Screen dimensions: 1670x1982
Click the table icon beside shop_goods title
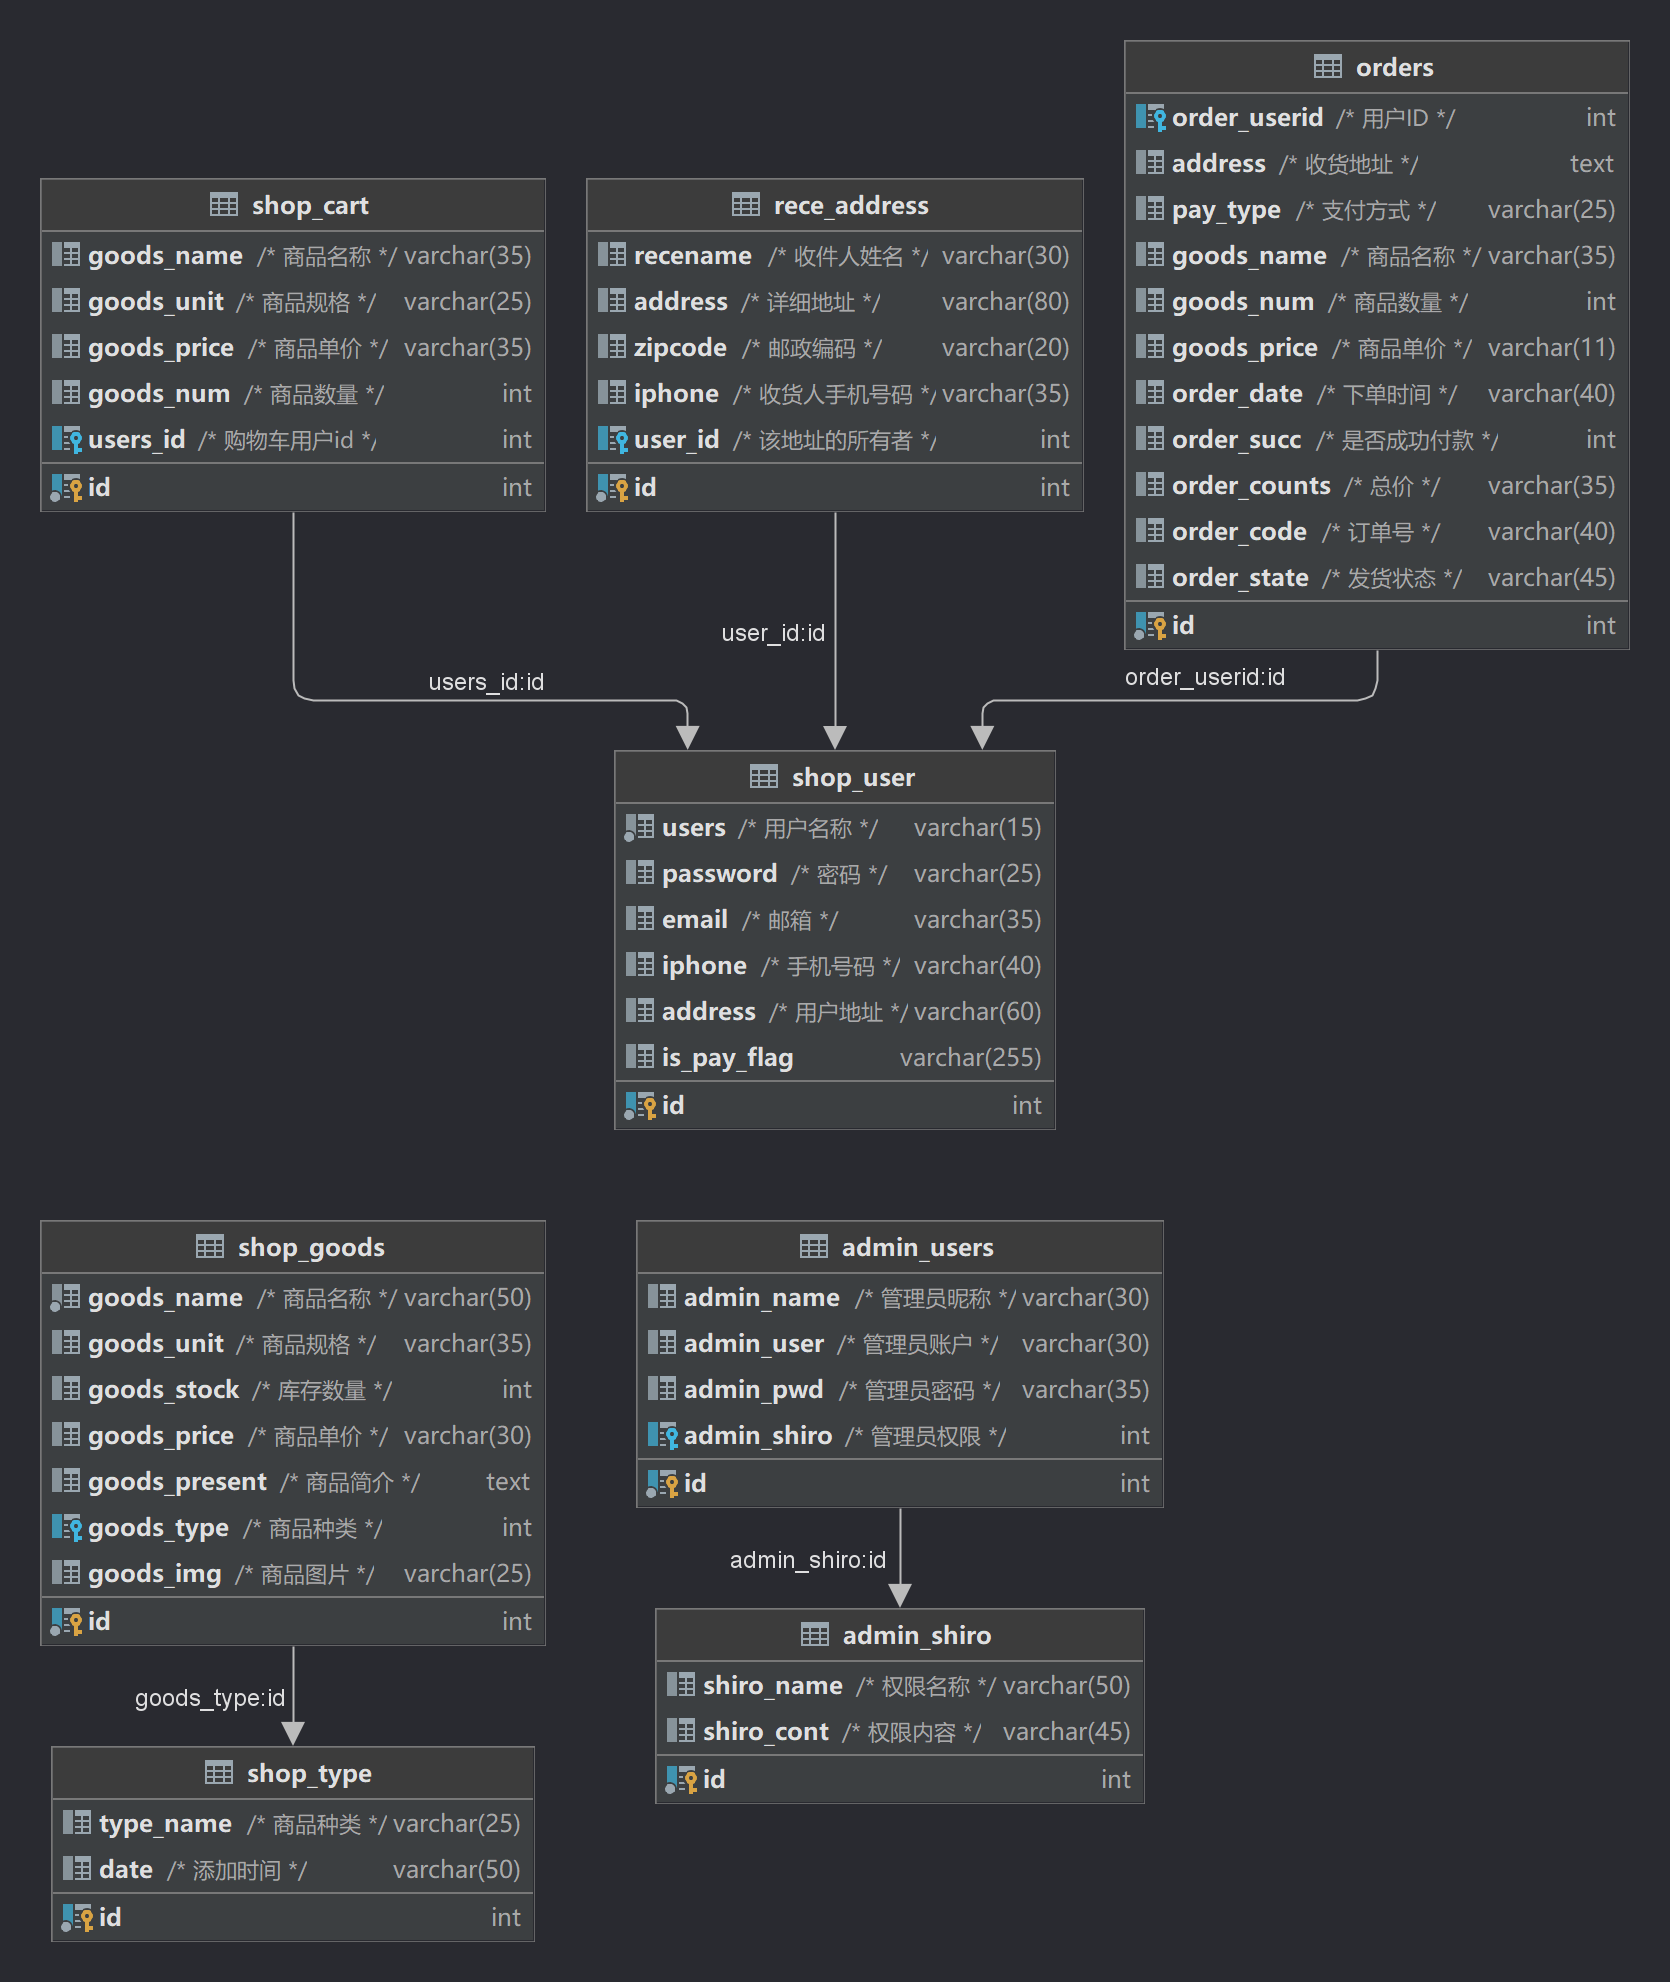pyautogui.click(x=210, y=1247)
